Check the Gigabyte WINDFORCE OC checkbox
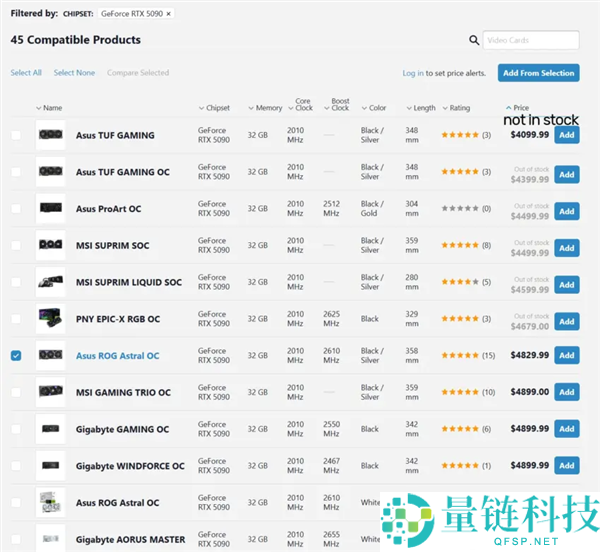The width and height of the screenshot is (600, 552). point(16,466)
